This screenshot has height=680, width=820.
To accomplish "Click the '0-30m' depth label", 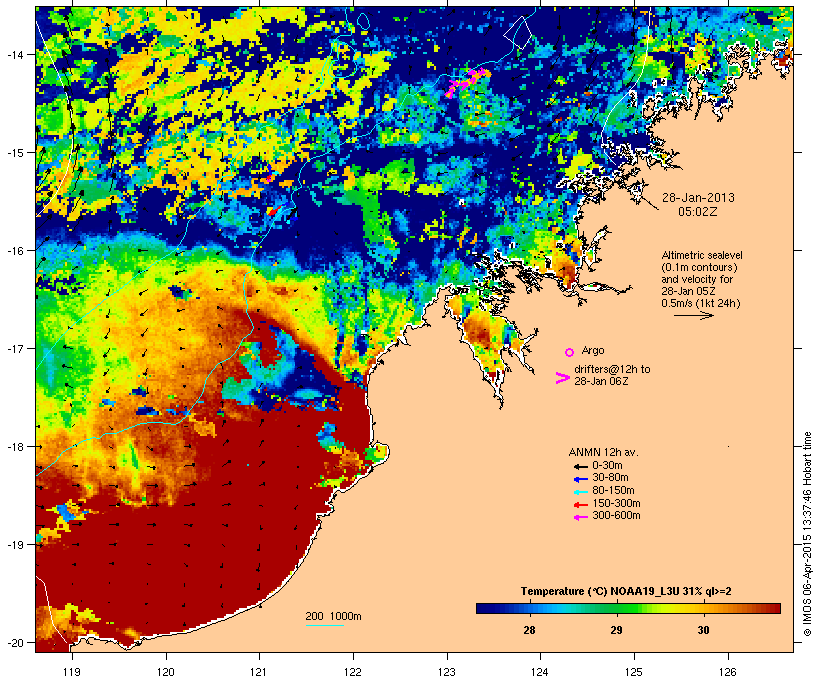I will pyautogui.click(x=607, y=466).
